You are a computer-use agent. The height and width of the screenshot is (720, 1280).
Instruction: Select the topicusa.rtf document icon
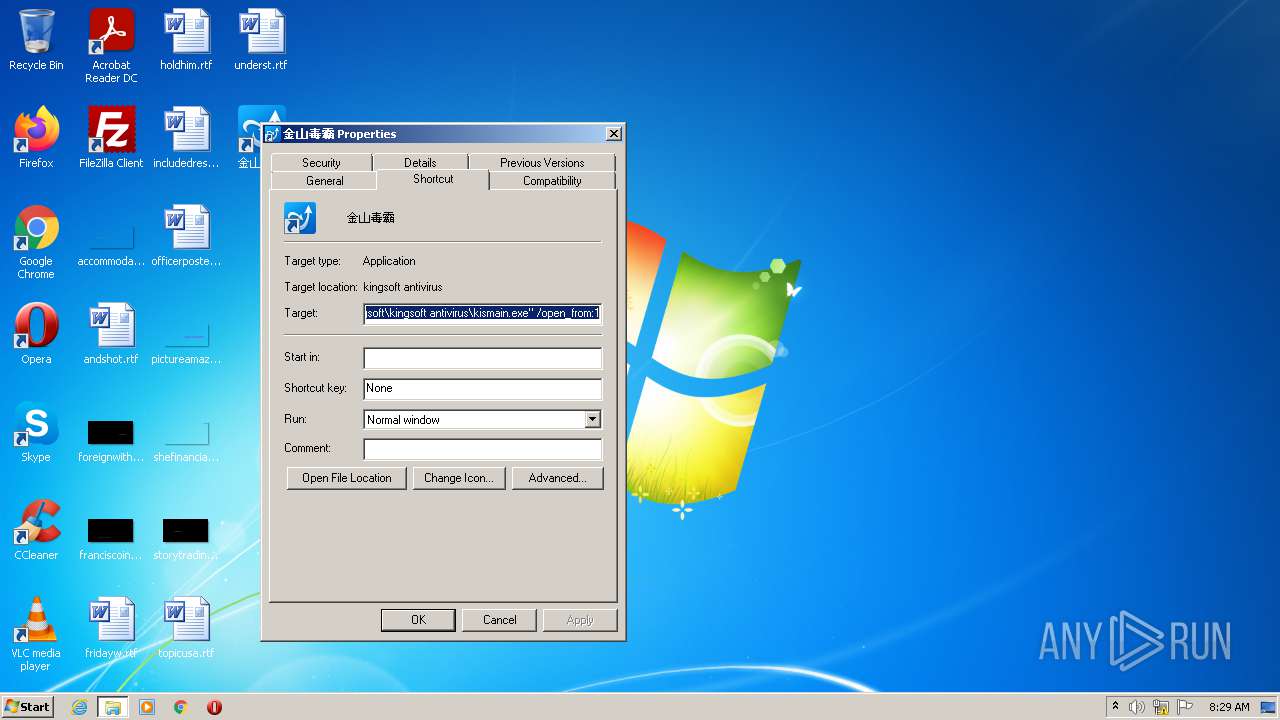tap(186, 628)
